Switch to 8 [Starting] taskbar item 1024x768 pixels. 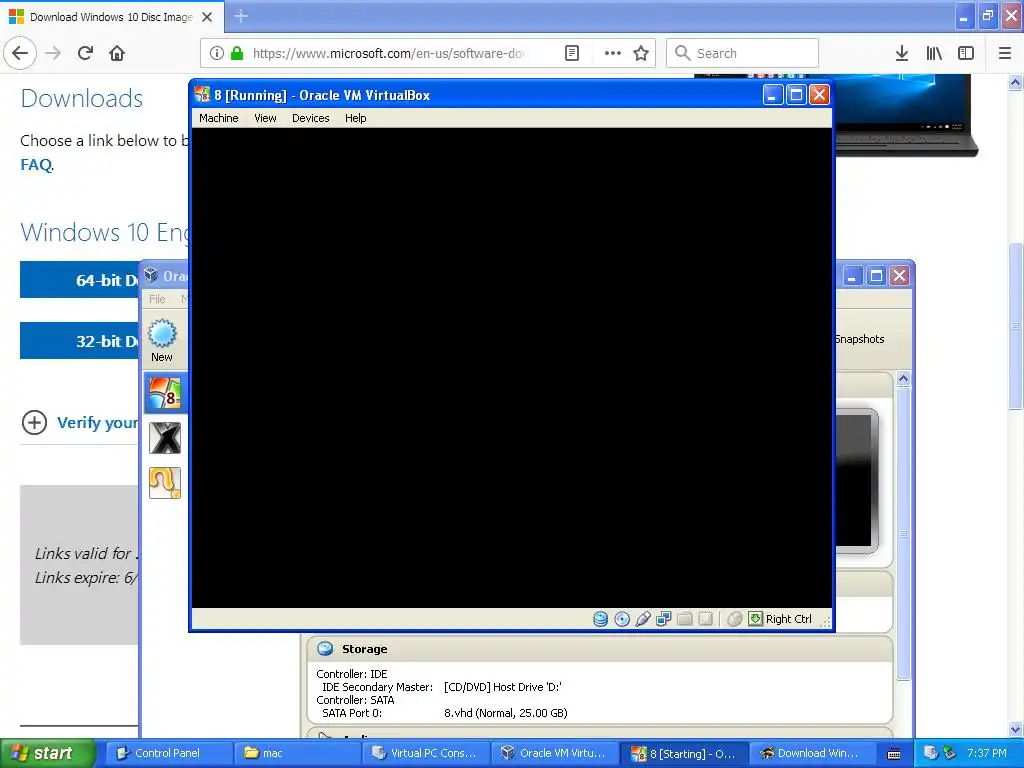coord(683,754)
